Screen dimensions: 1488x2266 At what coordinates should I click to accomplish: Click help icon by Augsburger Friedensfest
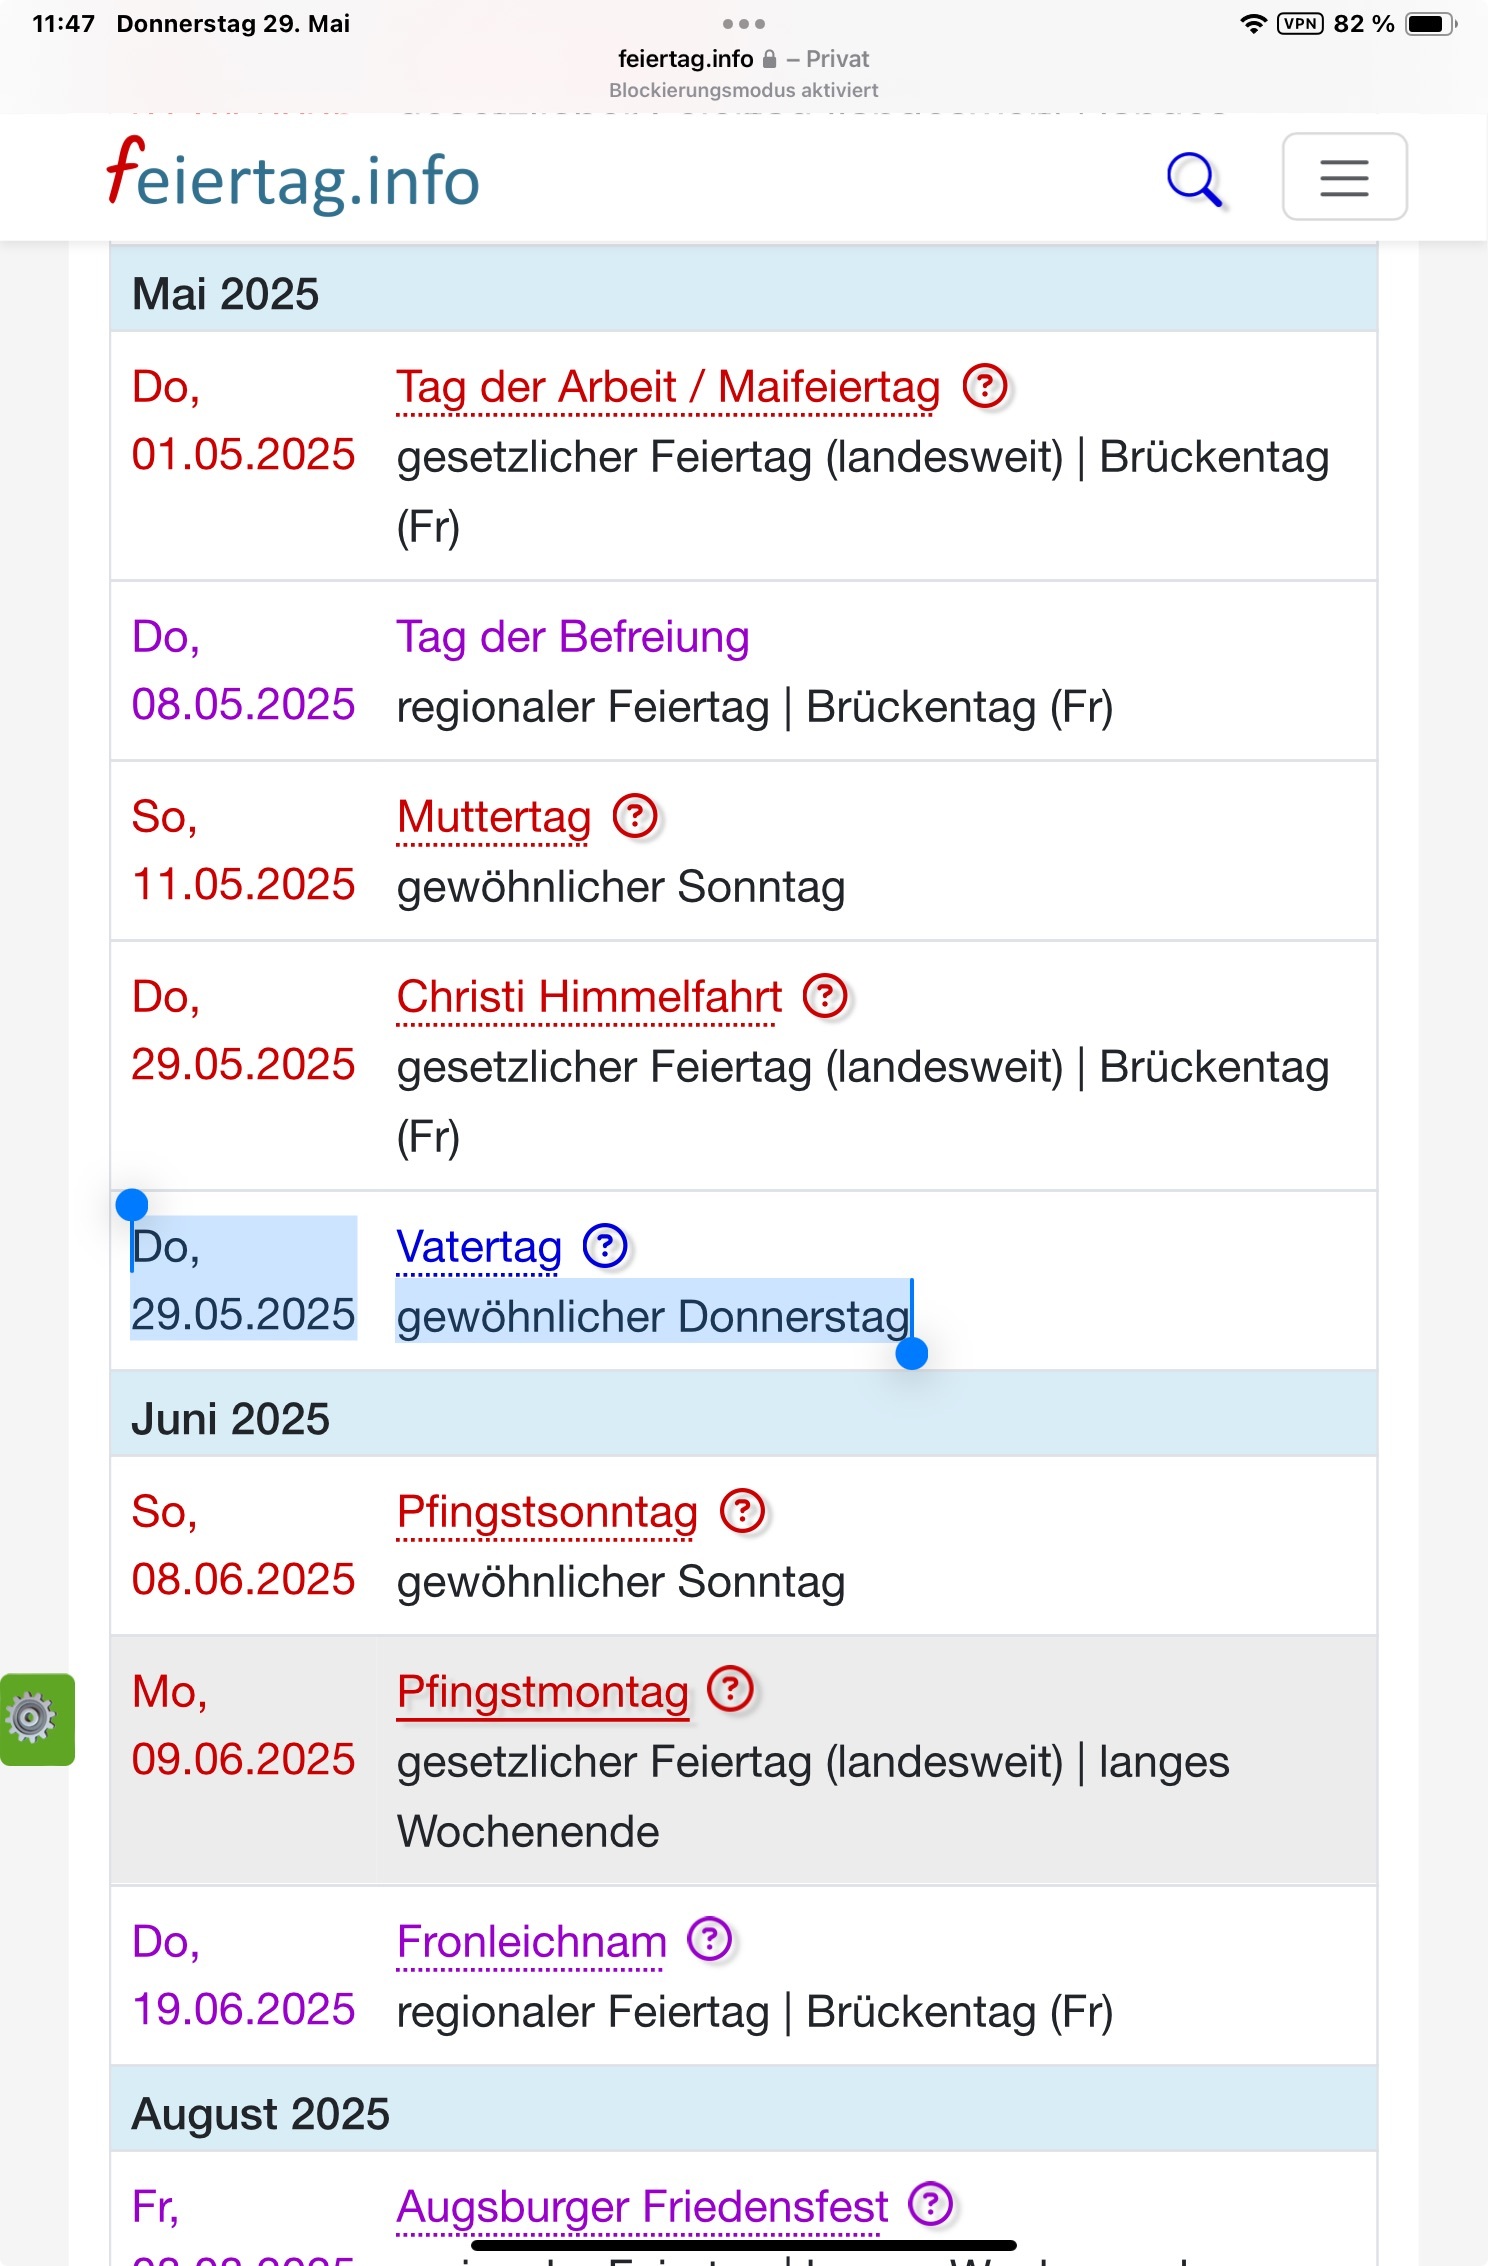tap(931, 2205)
